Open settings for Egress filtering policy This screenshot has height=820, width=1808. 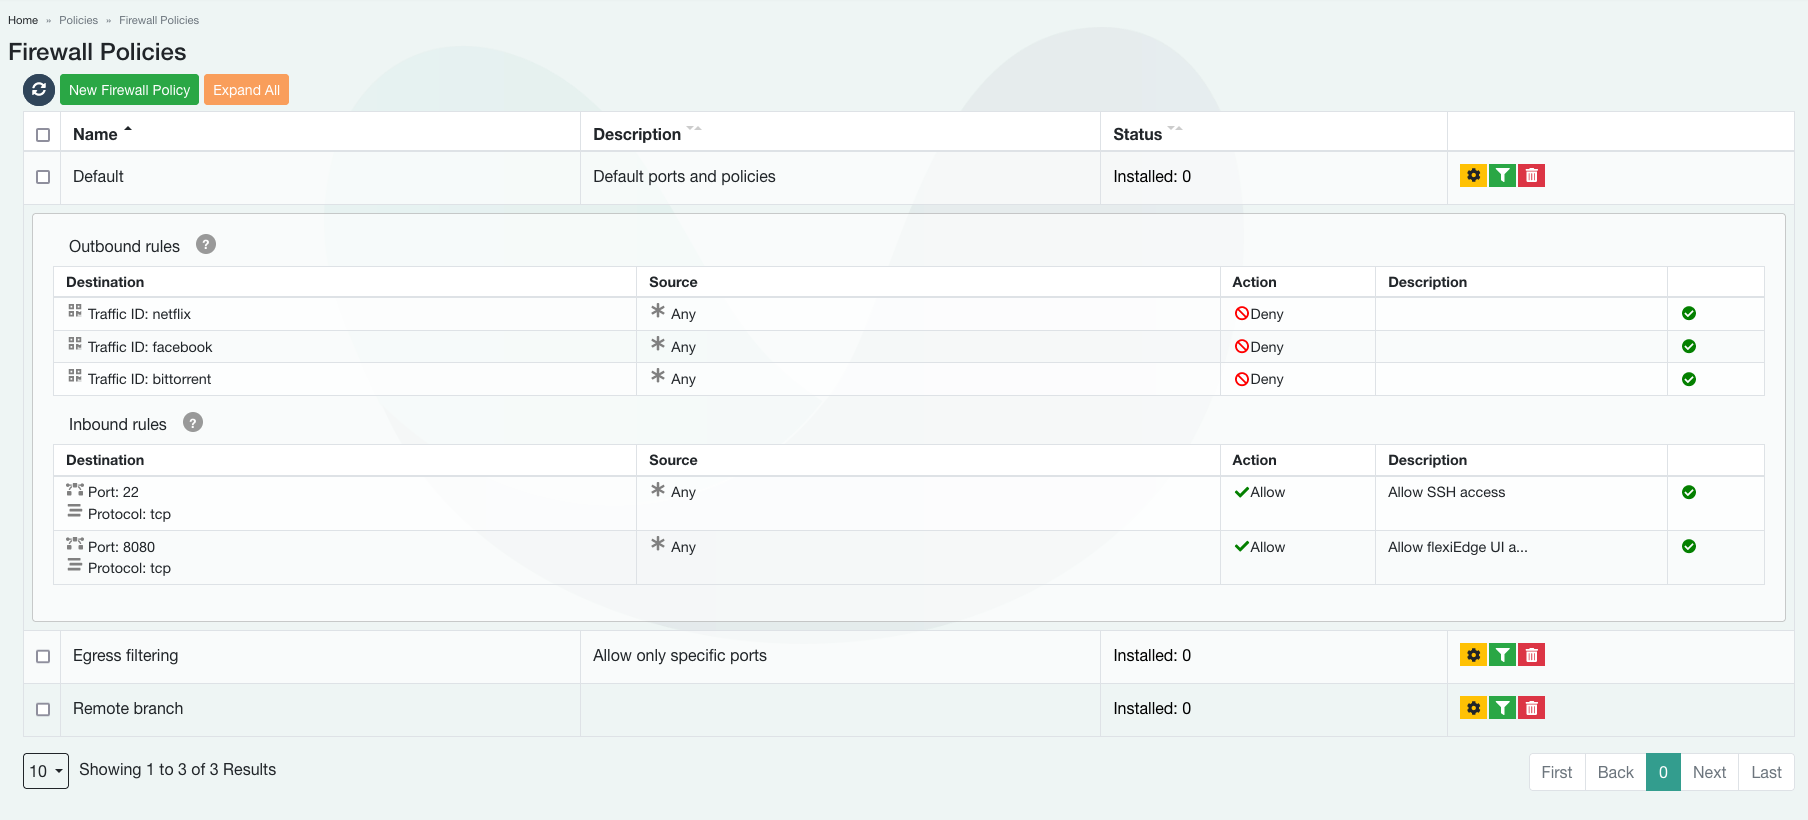coord(1473,655)
